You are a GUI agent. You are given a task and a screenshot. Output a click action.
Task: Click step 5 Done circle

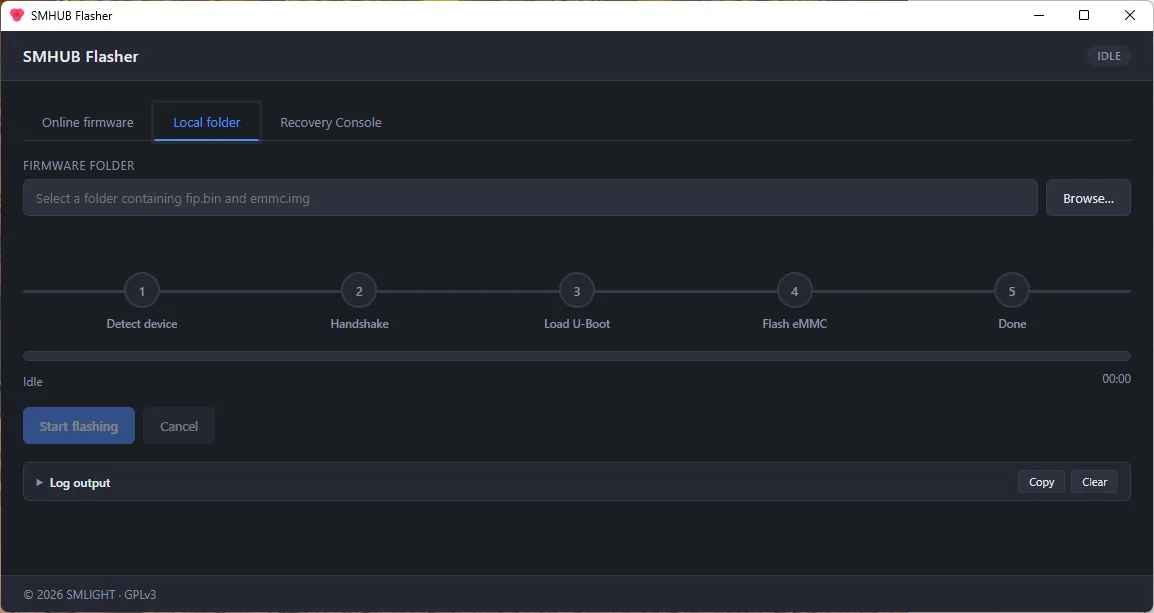[1012, 291]
